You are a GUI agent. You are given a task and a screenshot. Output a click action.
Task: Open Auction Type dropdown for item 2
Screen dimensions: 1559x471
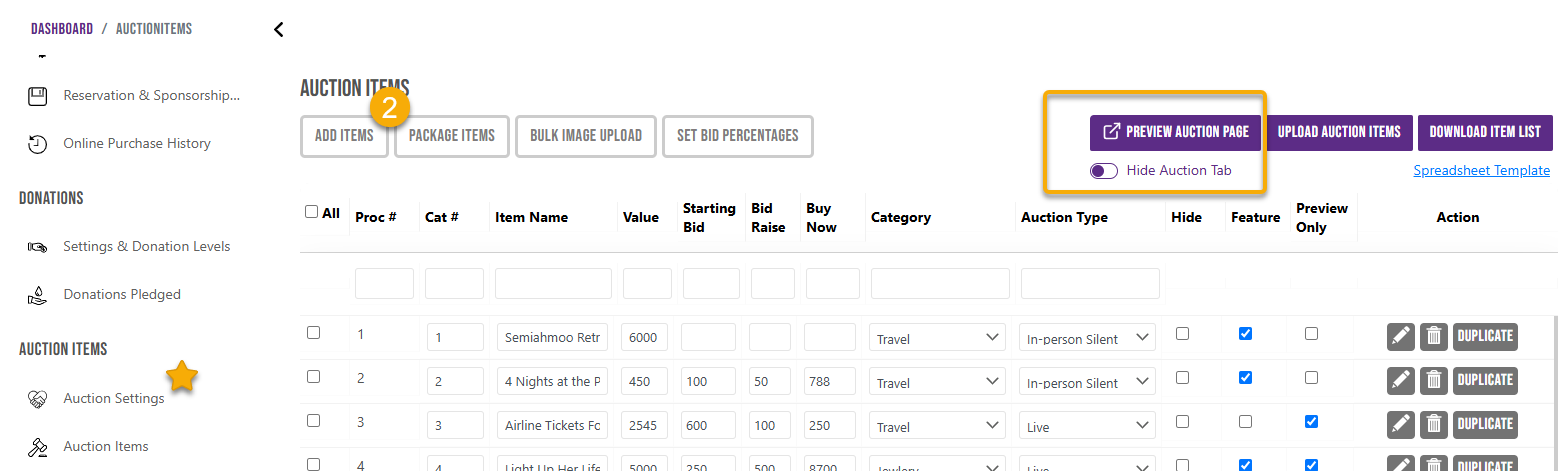click(1088, 382)
